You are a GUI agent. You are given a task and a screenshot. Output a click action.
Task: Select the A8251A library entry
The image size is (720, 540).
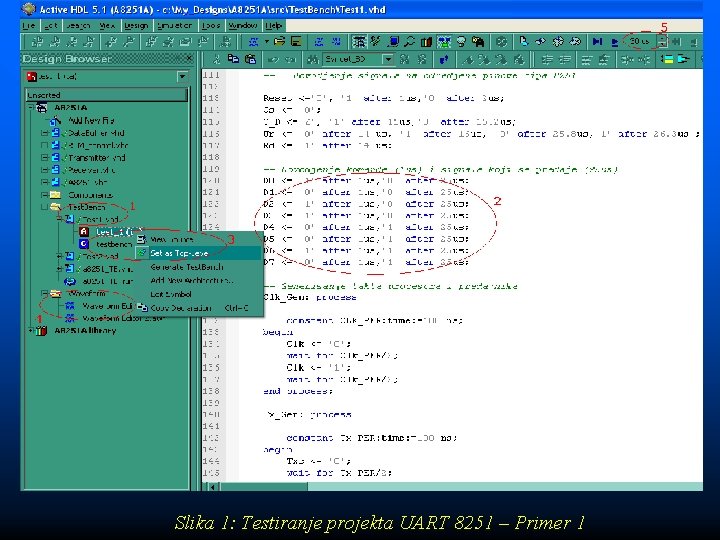(x=85, y=331)
